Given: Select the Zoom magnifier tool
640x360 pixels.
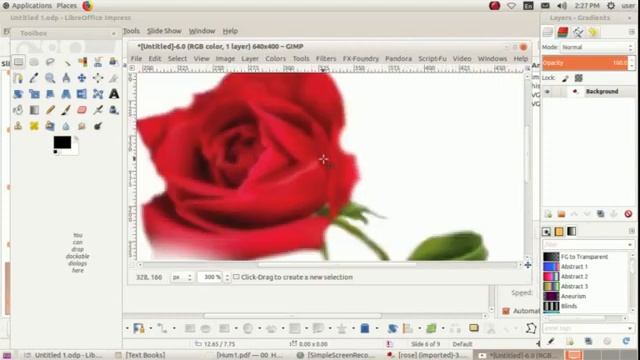Looking at the screenshot, I should point(50,78).
